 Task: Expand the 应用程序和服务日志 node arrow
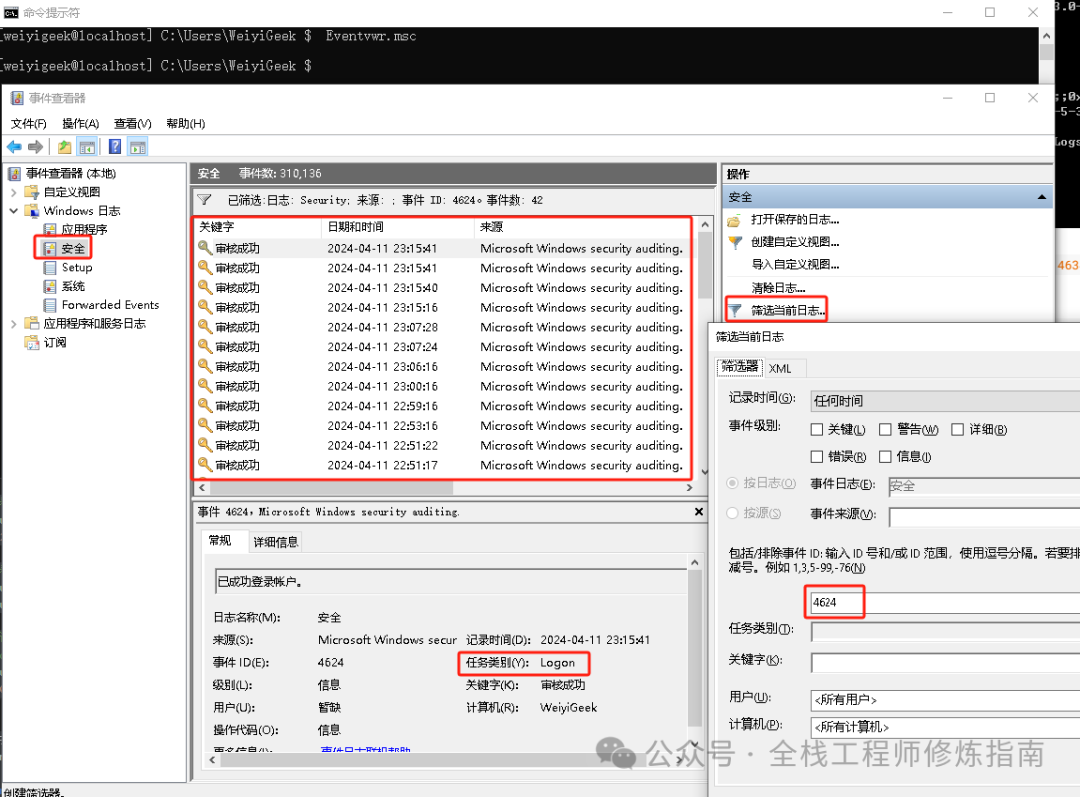coord(14,324)
